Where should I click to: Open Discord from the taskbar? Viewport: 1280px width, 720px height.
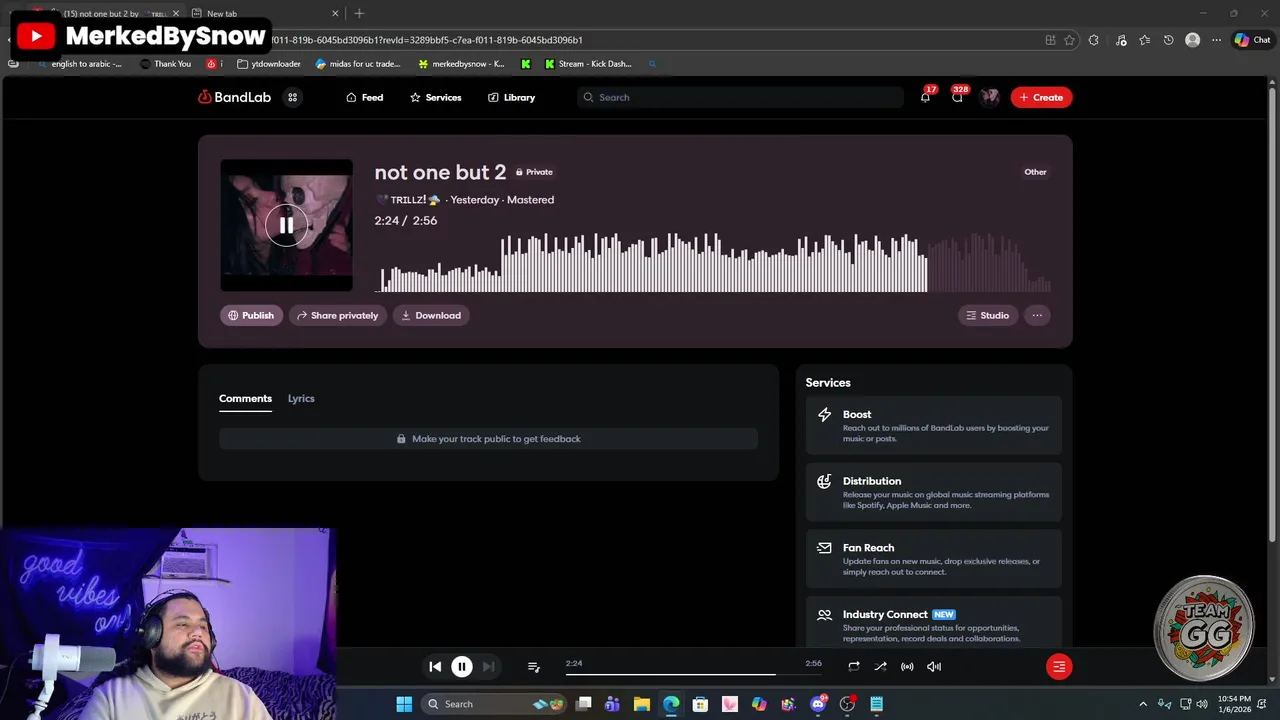coord(818,704)
